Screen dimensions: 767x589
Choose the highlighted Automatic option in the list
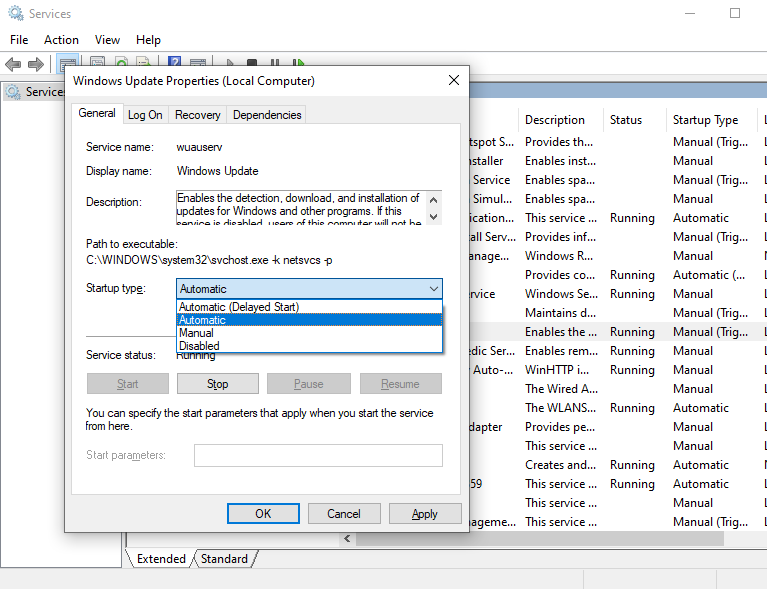coord(309,320)
